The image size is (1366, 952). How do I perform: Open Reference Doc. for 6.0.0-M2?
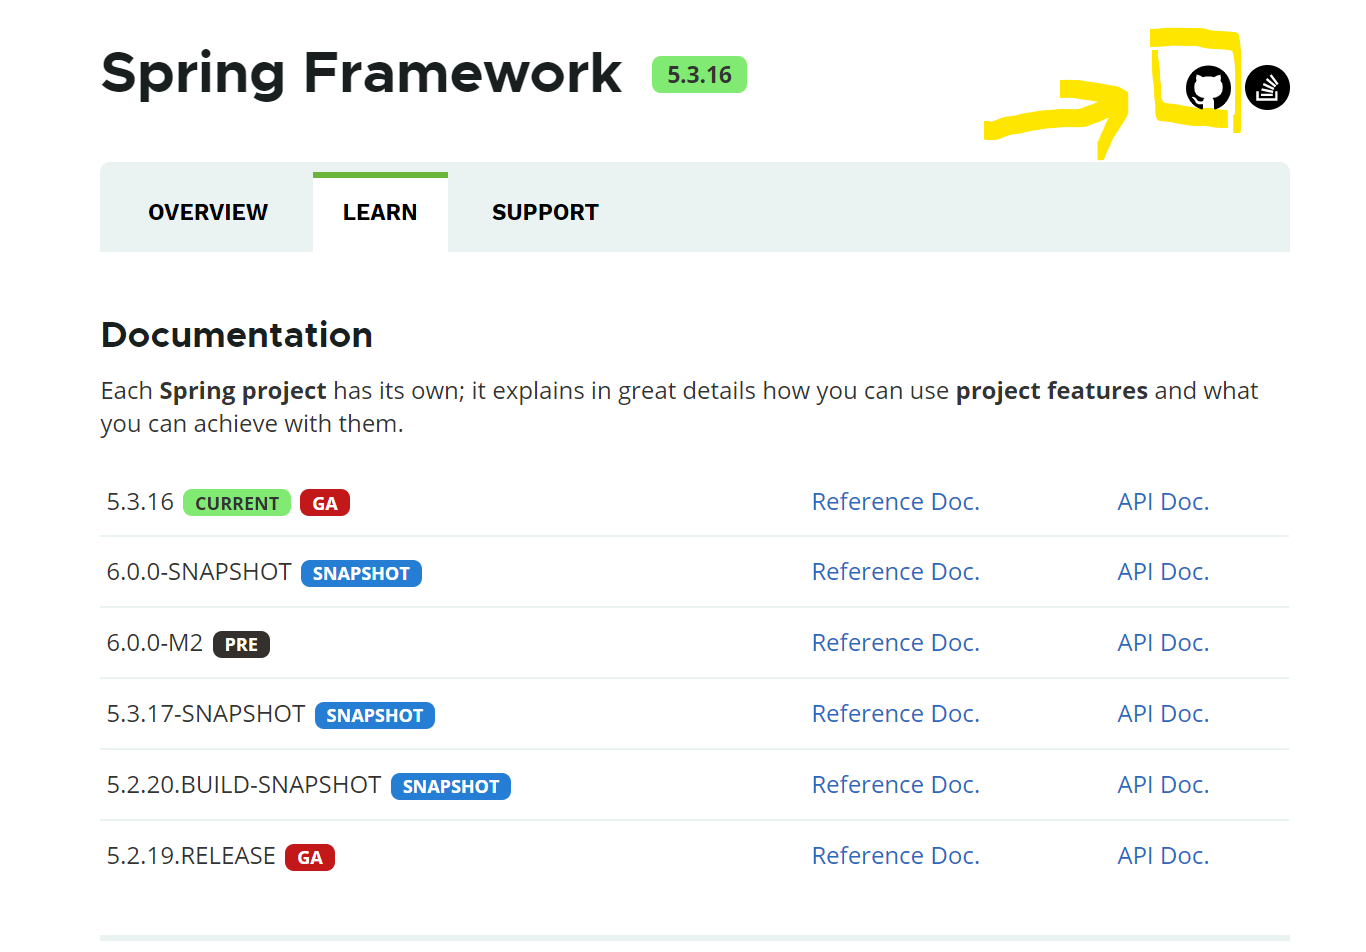[x=895, y=643]
